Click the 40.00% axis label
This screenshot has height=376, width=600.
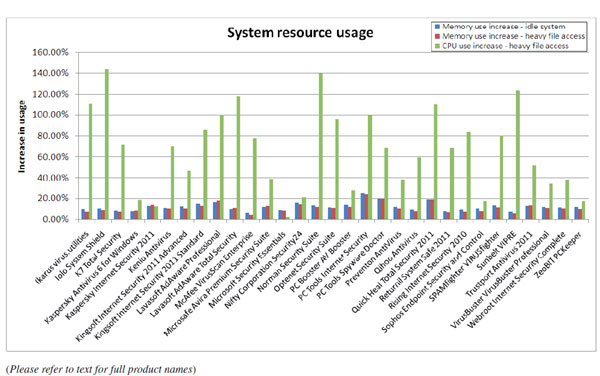coord(53,178)
